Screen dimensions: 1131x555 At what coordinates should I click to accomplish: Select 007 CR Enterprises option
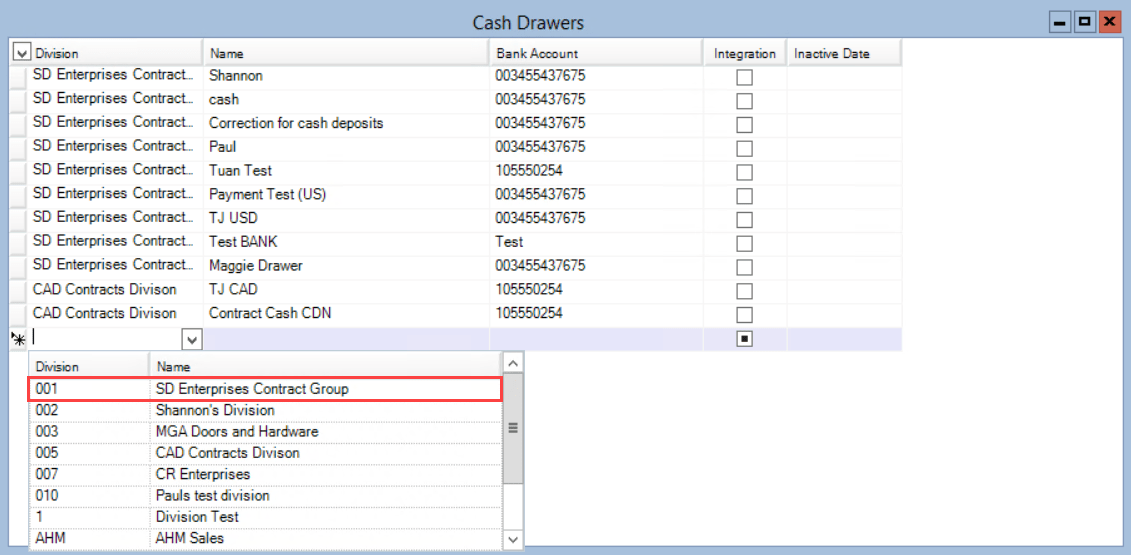coord(265,475)
